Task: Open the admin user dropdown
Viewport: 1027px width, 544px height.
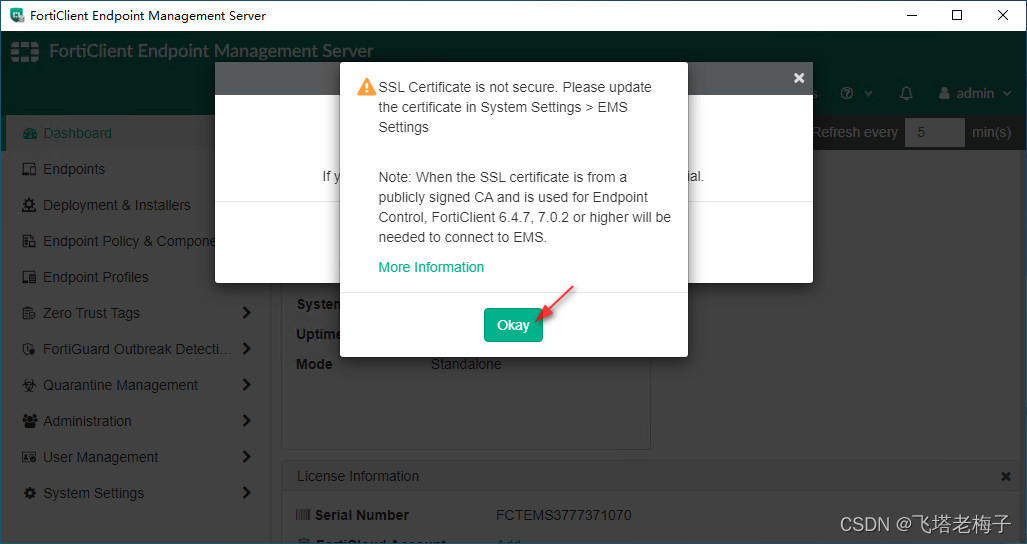Action: (975, 94)
